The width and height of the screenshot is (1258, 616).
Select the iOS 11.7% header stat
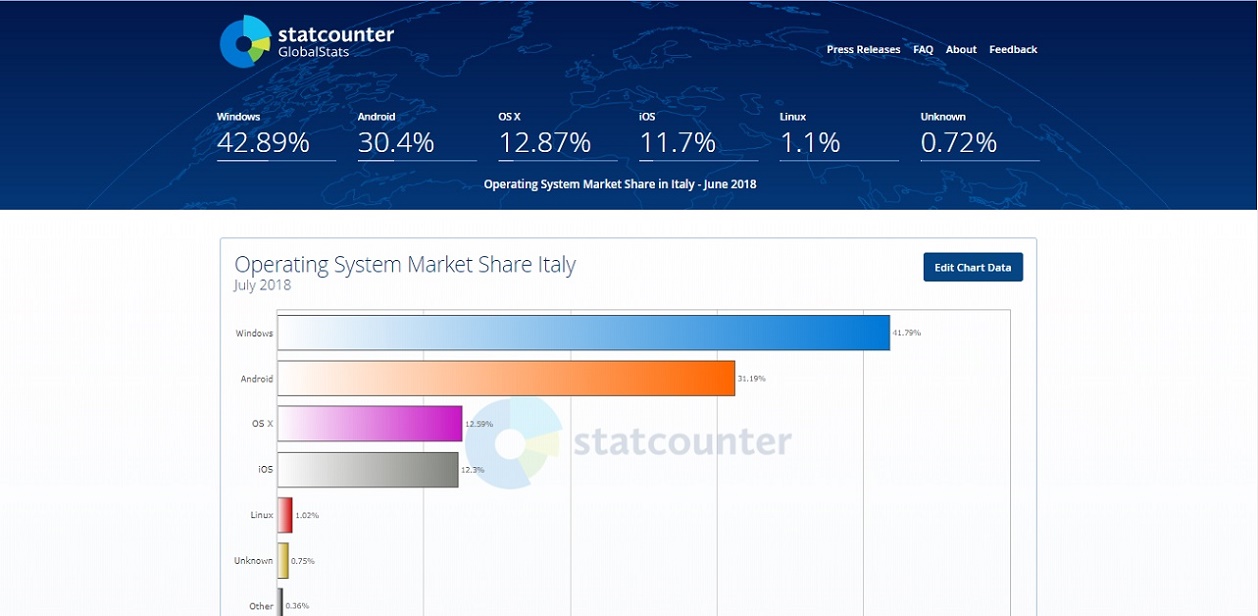click(699, 135)
